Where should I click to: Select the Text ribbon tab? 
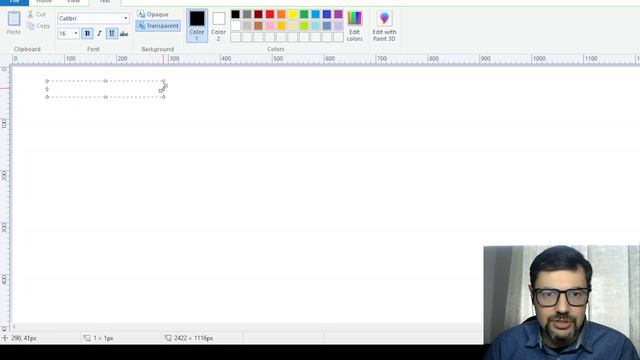(x=105, y=2)
